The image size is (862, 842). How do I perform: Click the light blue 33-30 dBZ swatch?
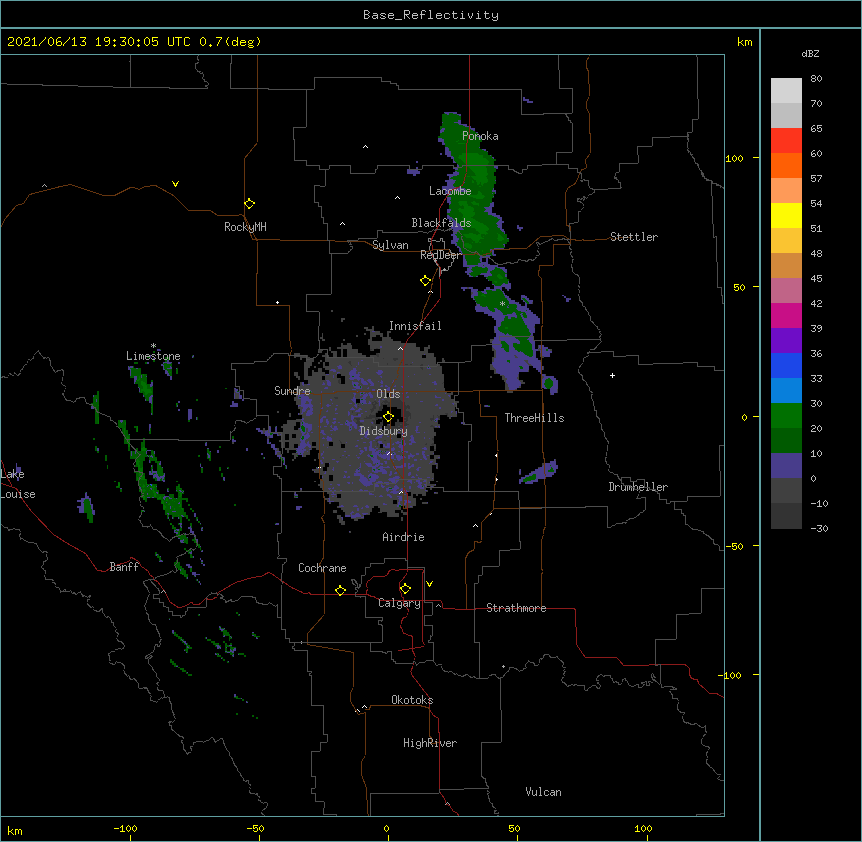click(786, 390)
